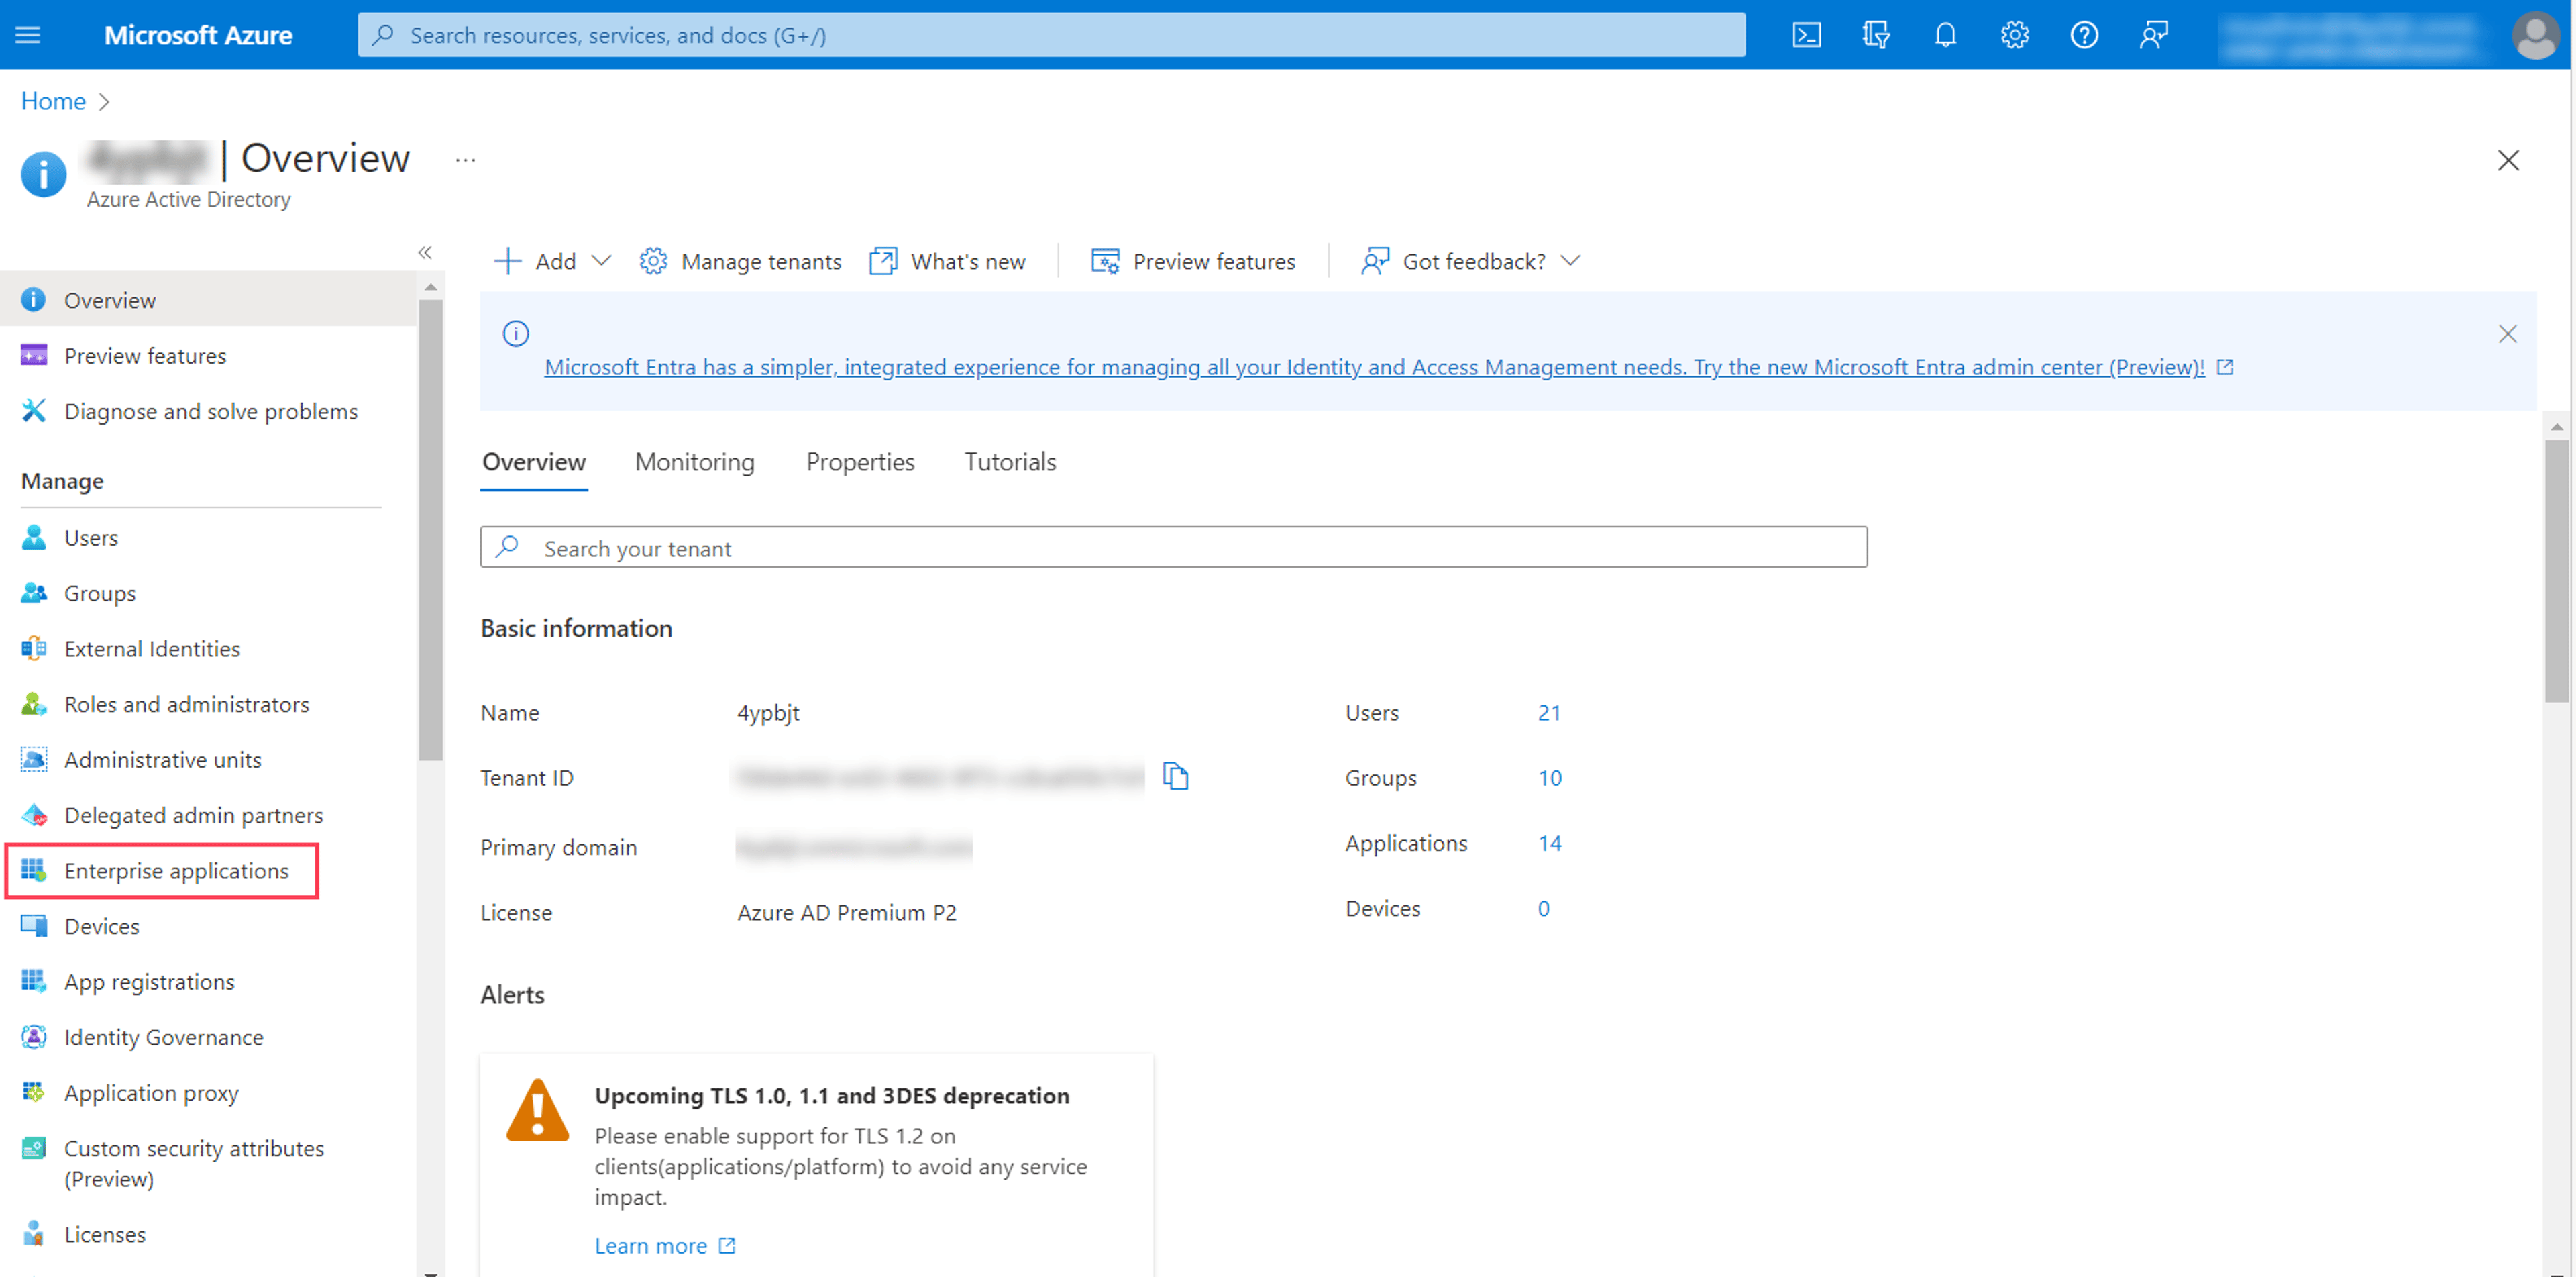Open the ellipsis more options menu
The width and height of the screenshot is (2576, 1277).
tap(465, 160)
